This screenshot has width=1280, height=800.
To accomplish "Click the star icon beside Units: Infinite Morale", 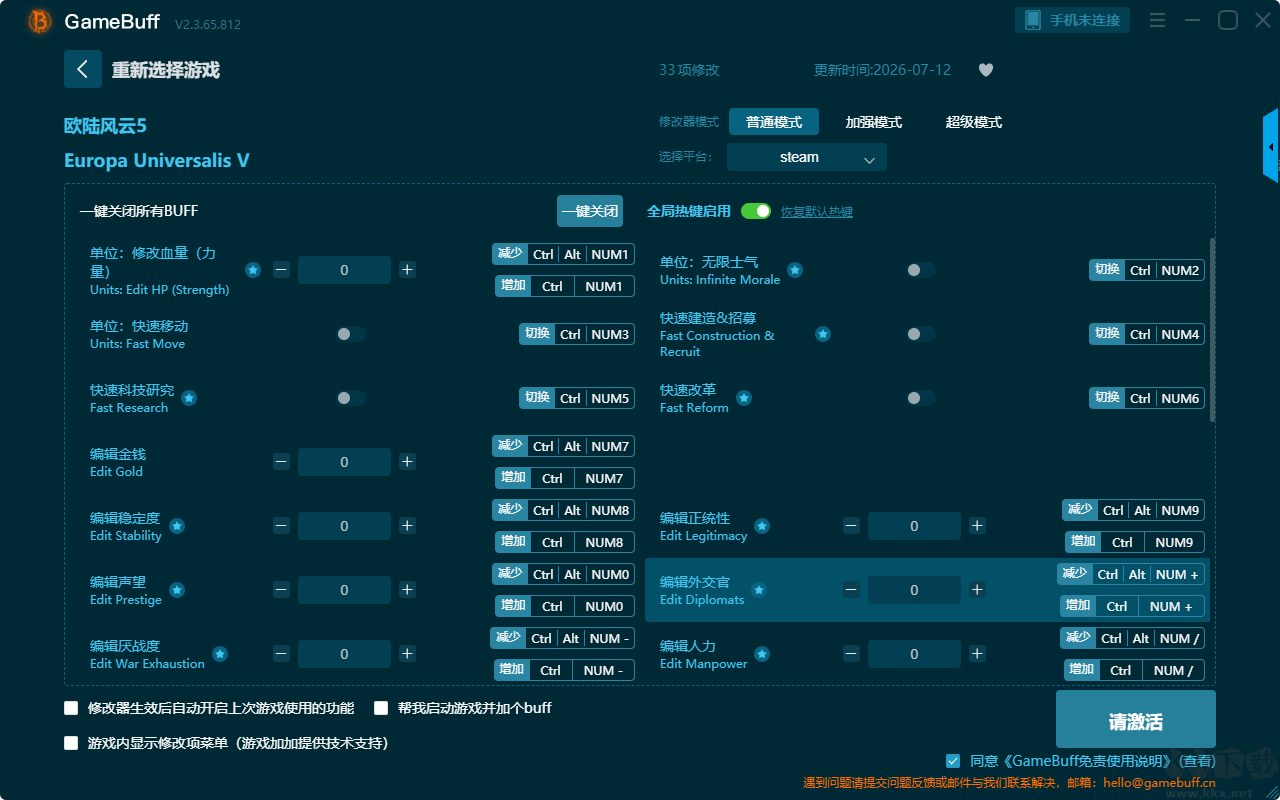I will (795, 270).
